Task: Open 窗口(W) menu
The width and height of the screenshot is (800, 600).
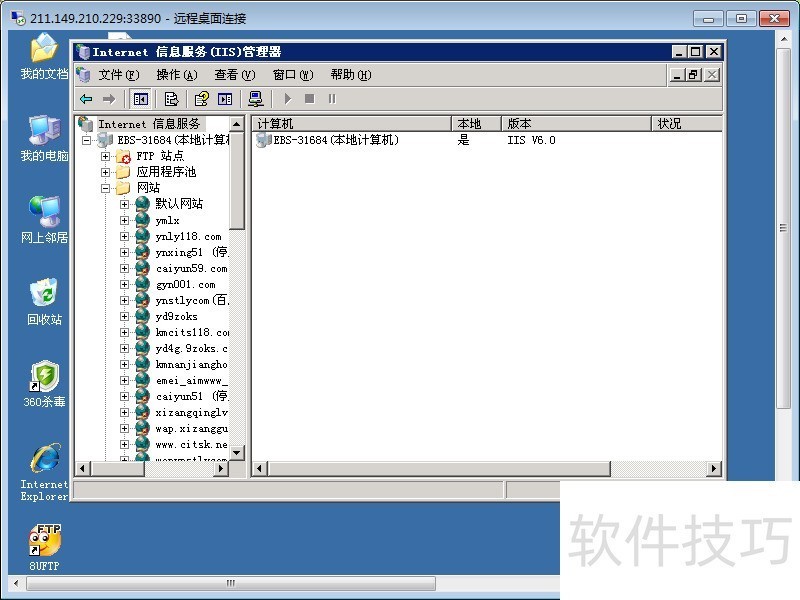Action: coord(293,75)
